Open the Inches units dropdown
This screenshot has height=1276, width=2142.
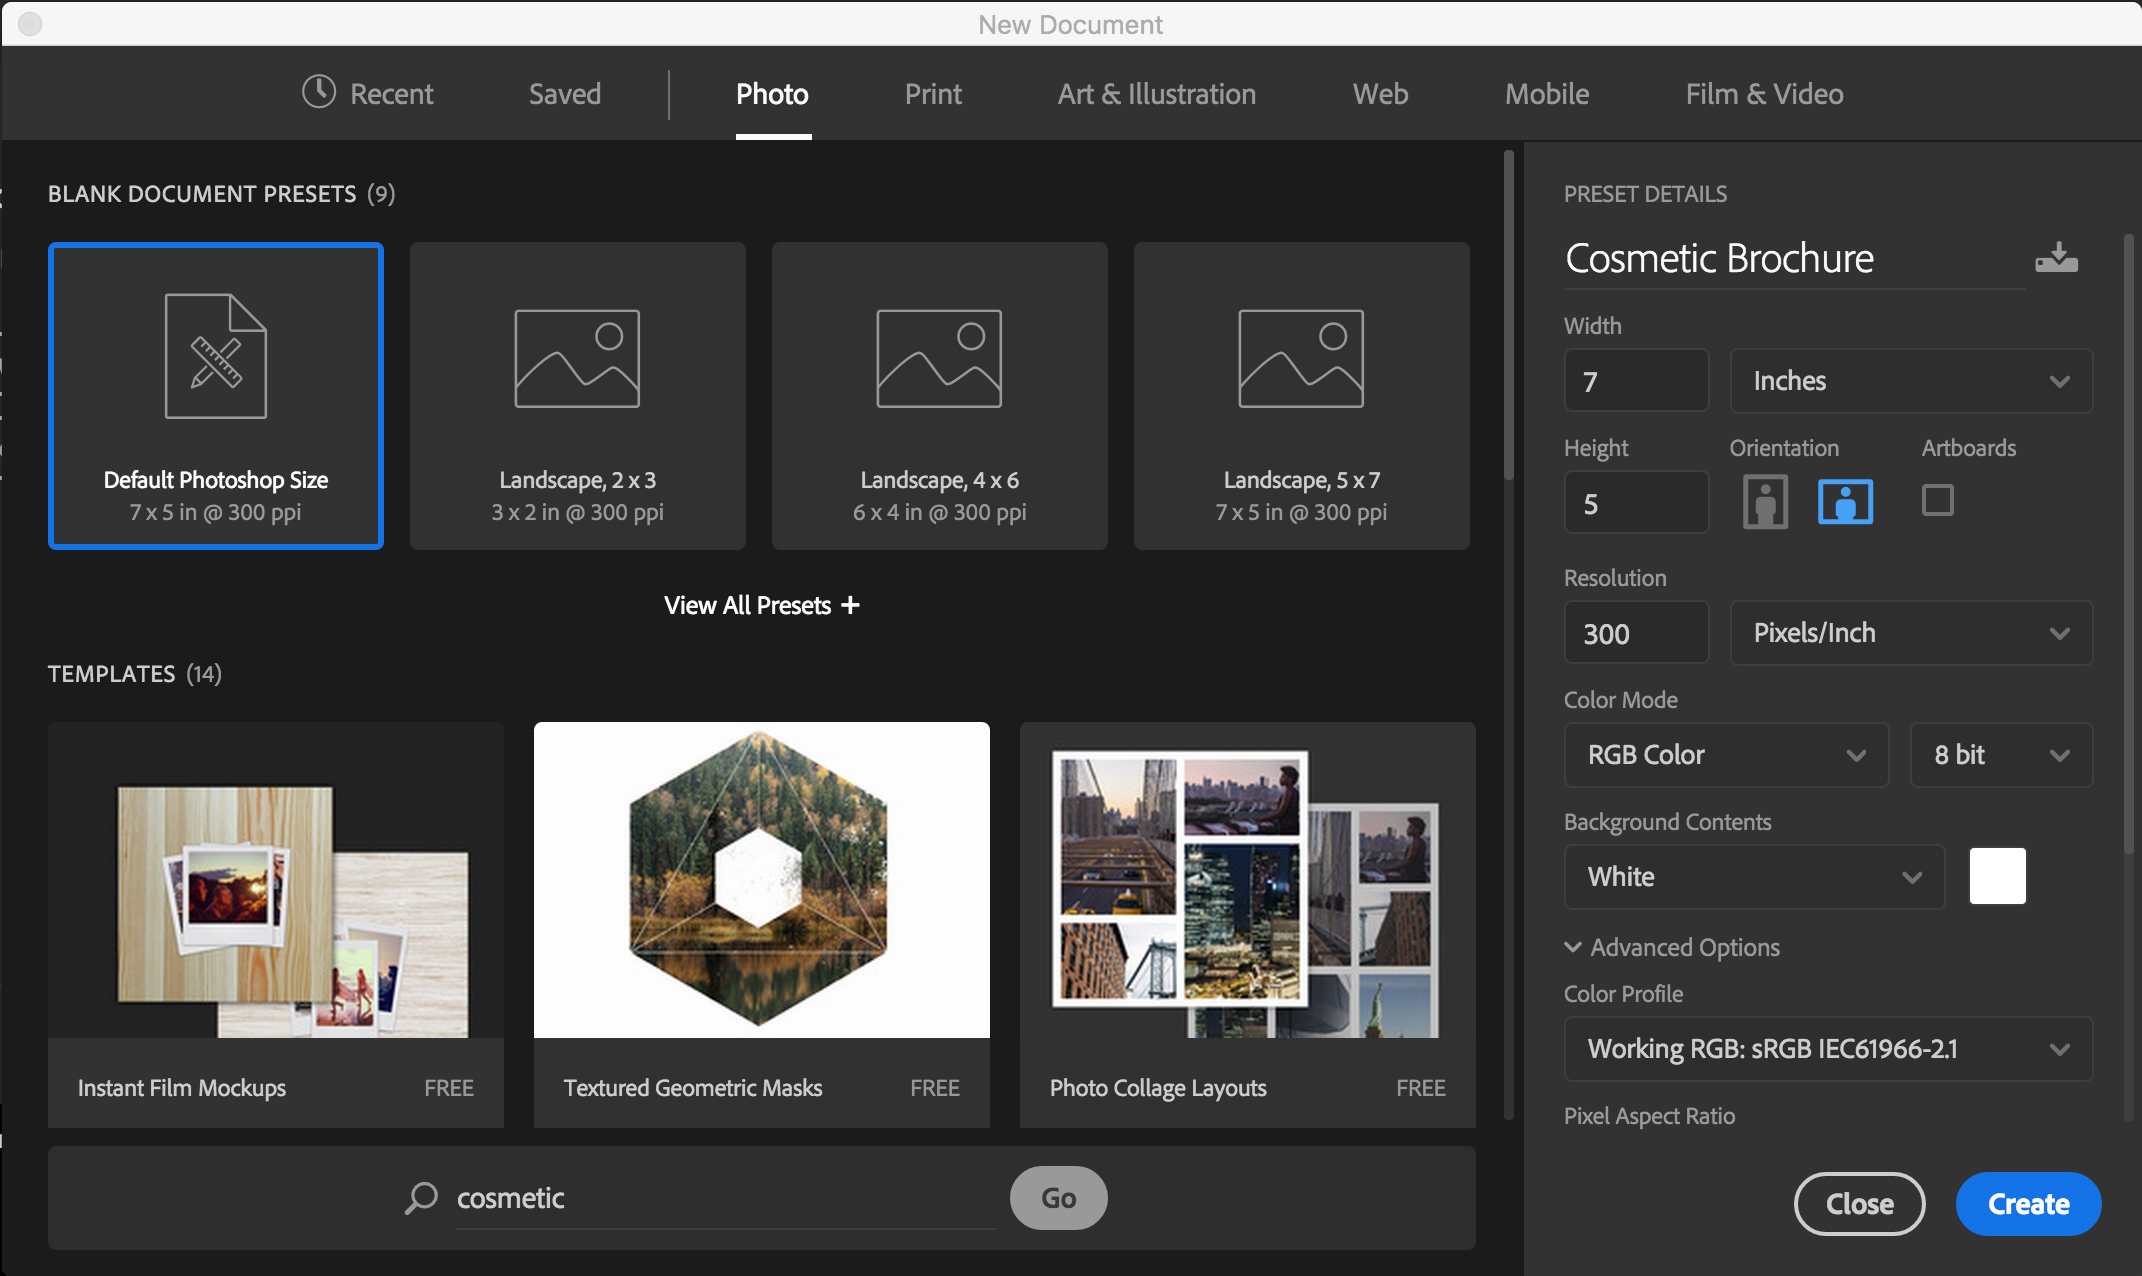pyautogui.click(x=1910, y=381)
